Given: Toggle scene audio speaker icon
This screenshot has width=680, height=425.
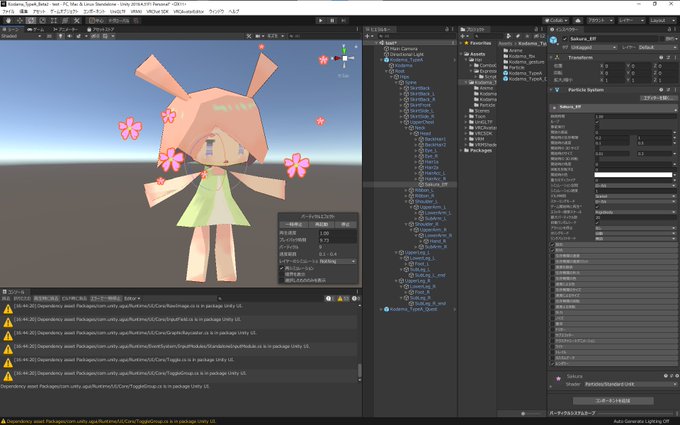Looking at the screenshot, I should coord(69,36).
